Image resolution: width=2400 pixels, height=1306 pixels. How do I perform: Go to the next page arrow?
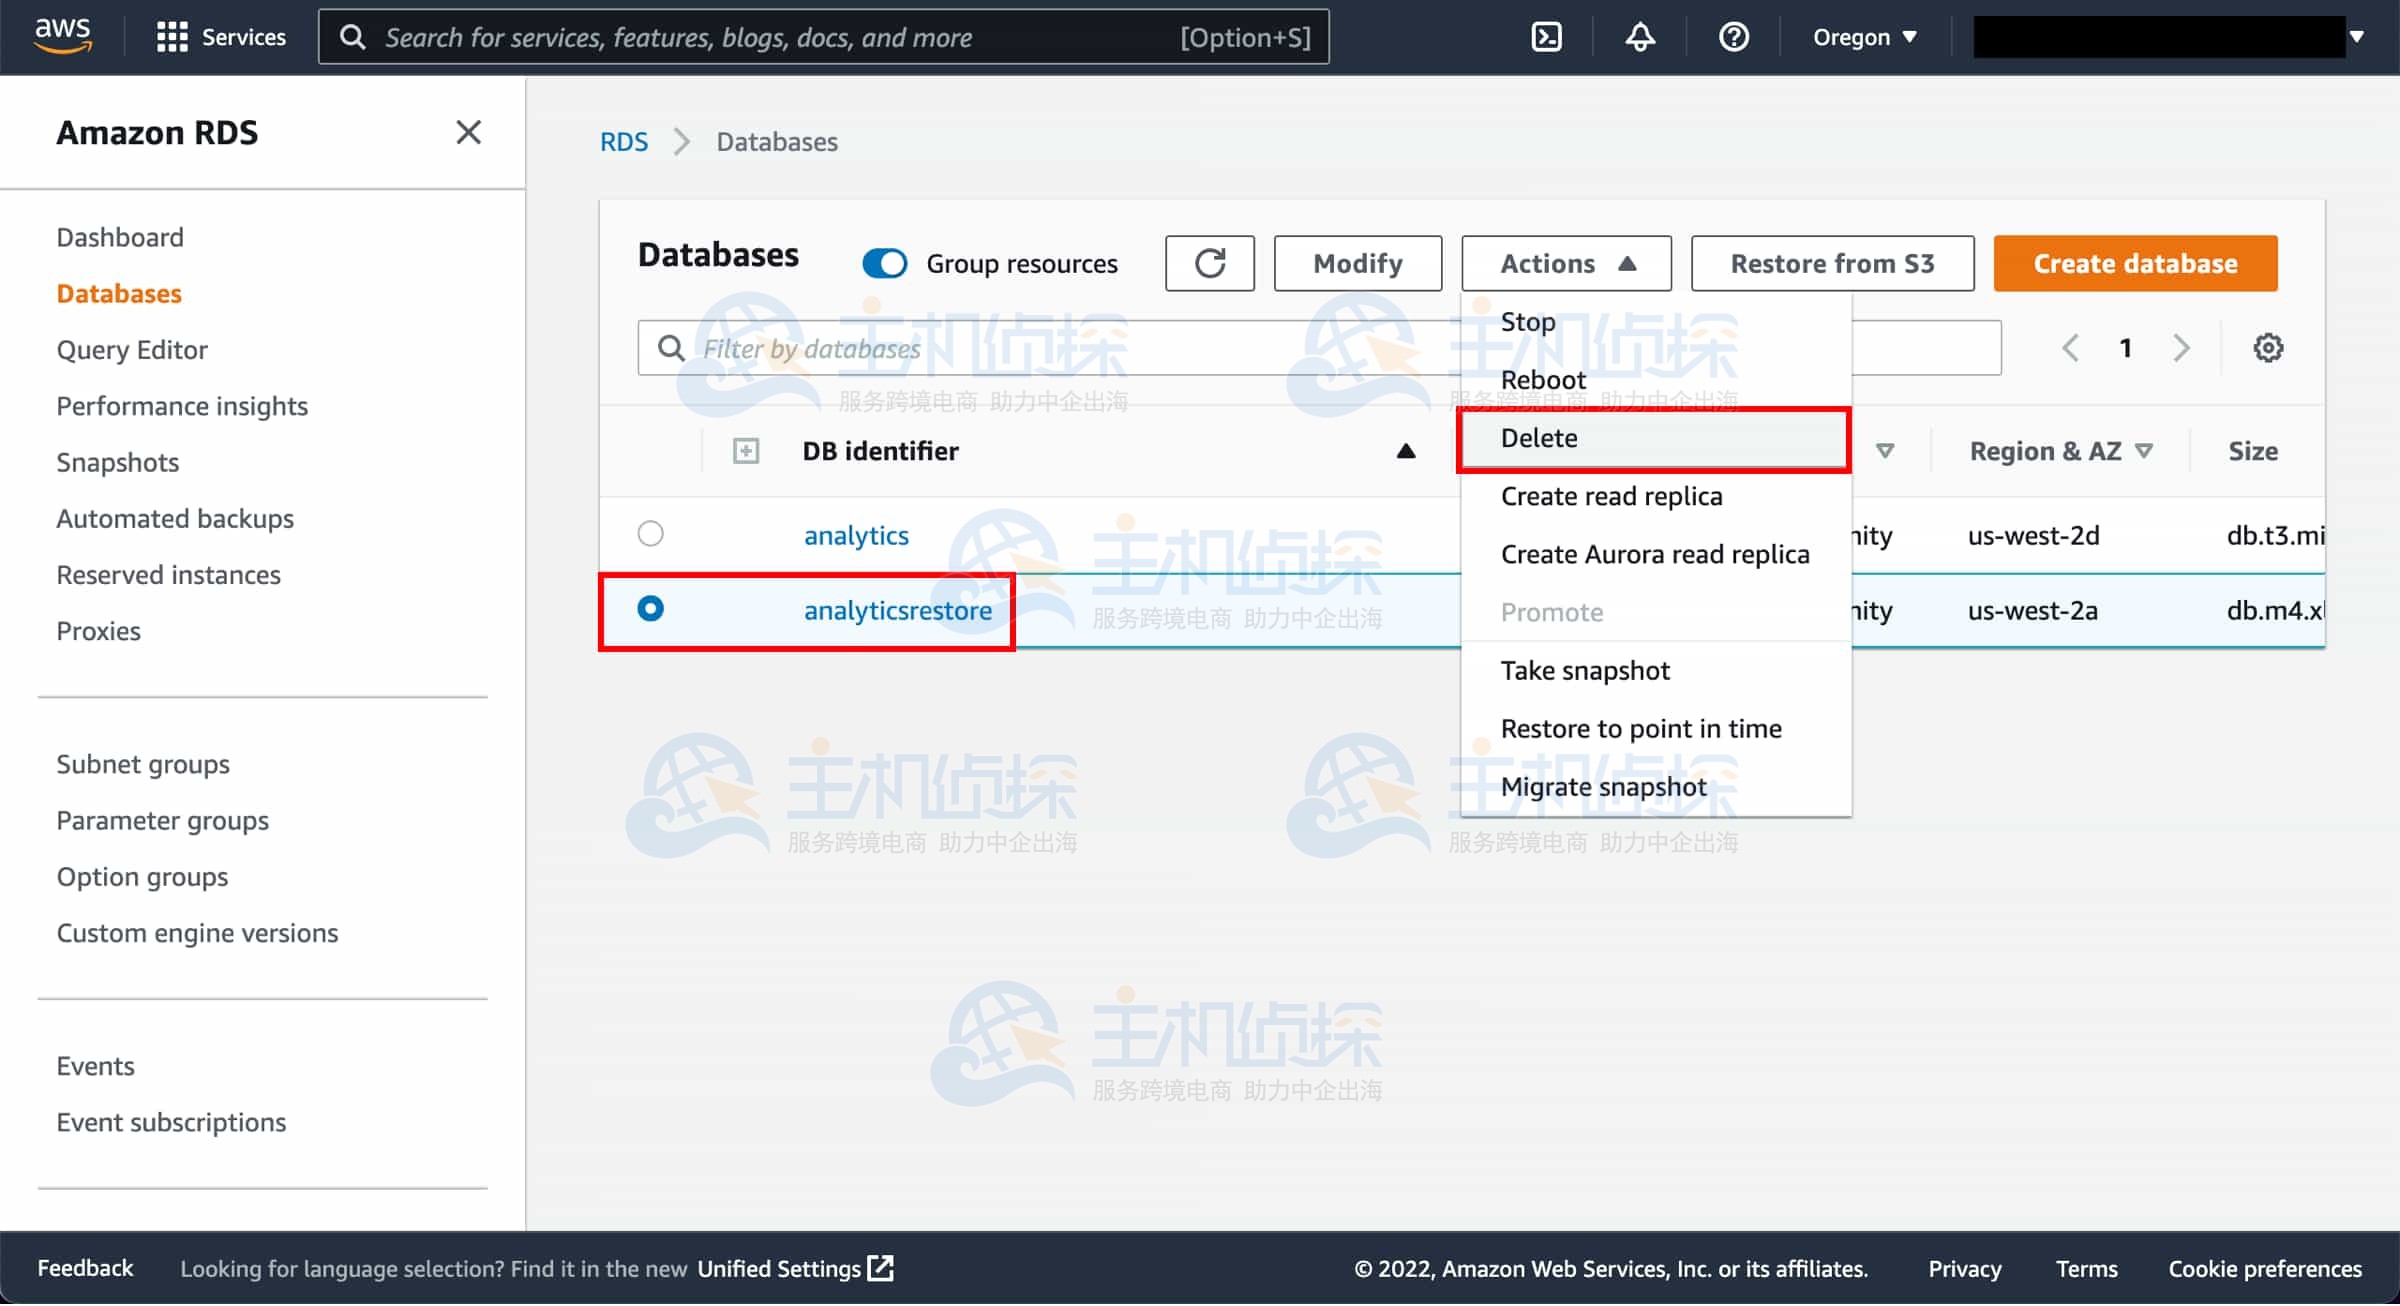(x=2182, y=348)
